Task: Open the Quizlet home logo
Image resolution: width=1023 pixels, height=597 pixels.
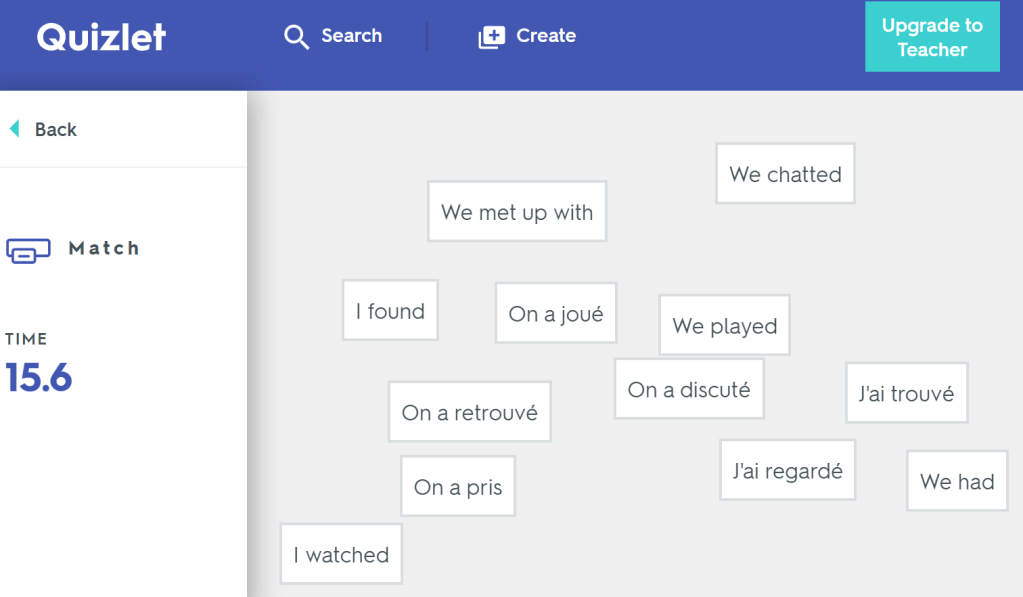Action: pos(100,37)
